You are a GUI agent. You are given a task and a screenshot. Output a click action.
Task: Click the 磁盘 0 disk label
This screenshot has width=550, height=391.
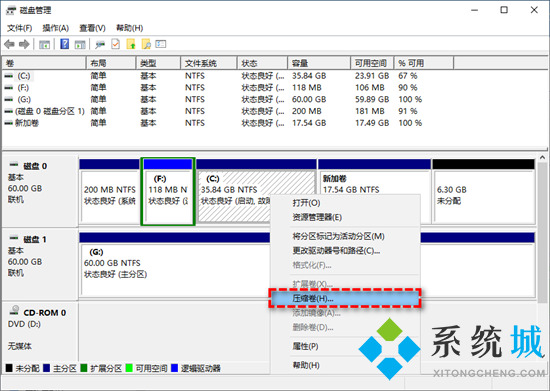point(35,166)
